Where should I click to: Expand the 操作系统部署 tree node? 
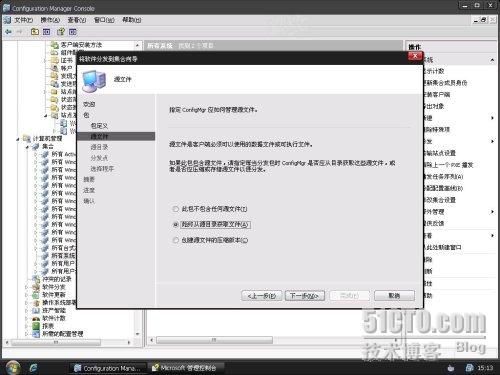click(27, 303)
